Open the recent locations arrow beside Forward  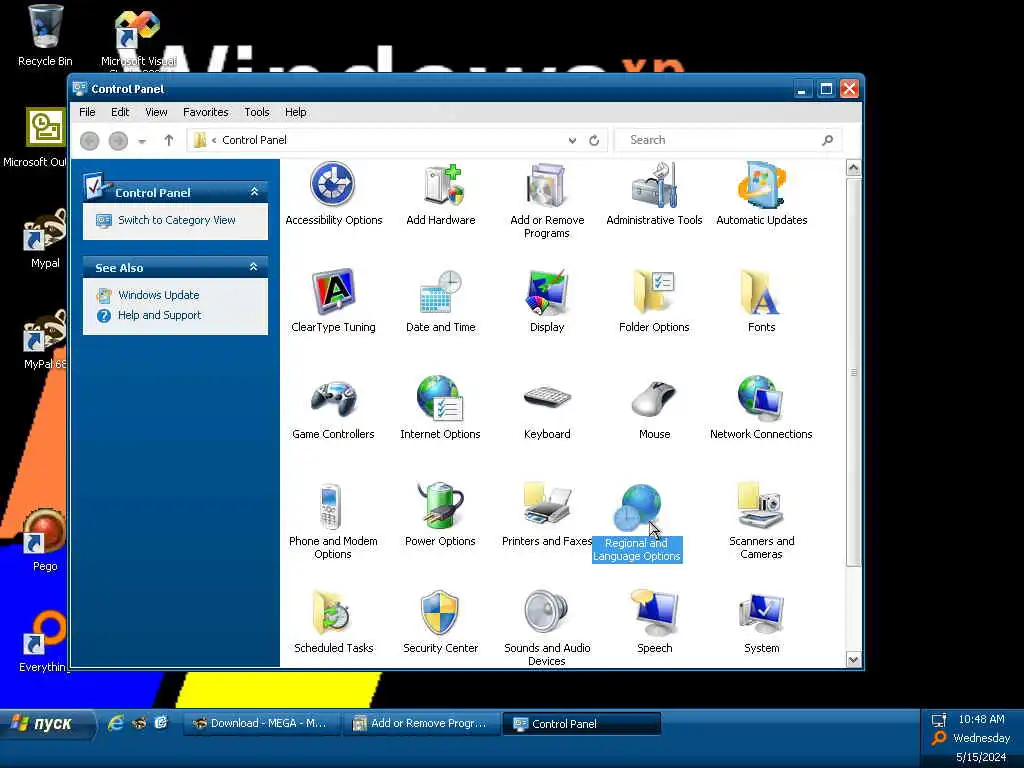(142, 140)
